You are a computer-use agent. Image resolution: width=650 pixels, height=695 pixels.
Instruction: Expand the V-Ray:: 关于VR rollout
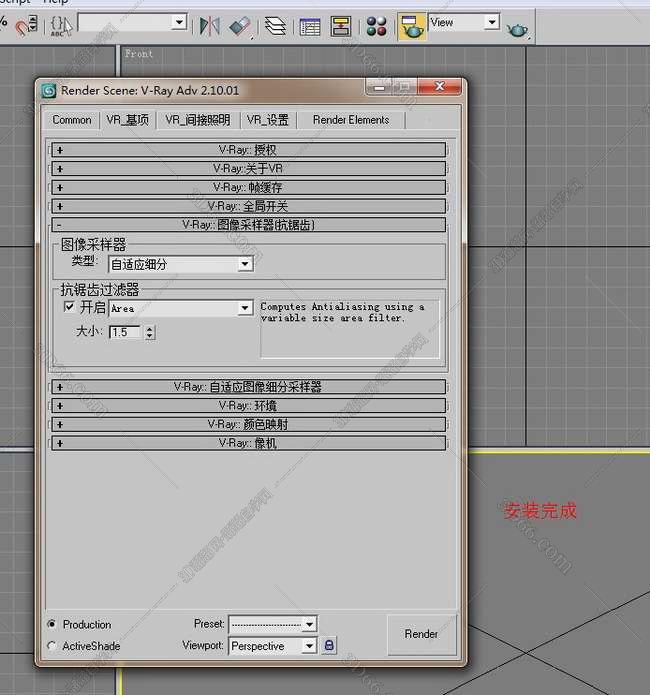click(248, 168)
